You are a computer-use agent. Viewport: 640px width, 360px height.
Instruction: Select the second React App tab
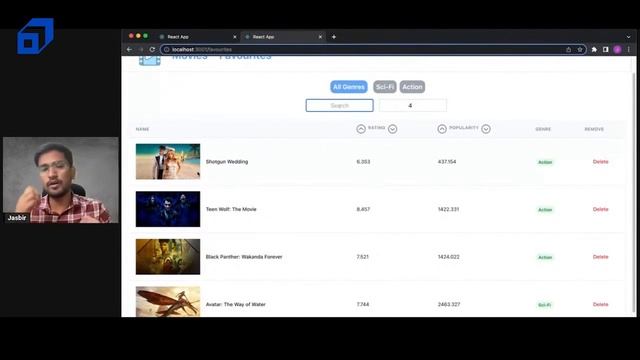tap(283, 37)
